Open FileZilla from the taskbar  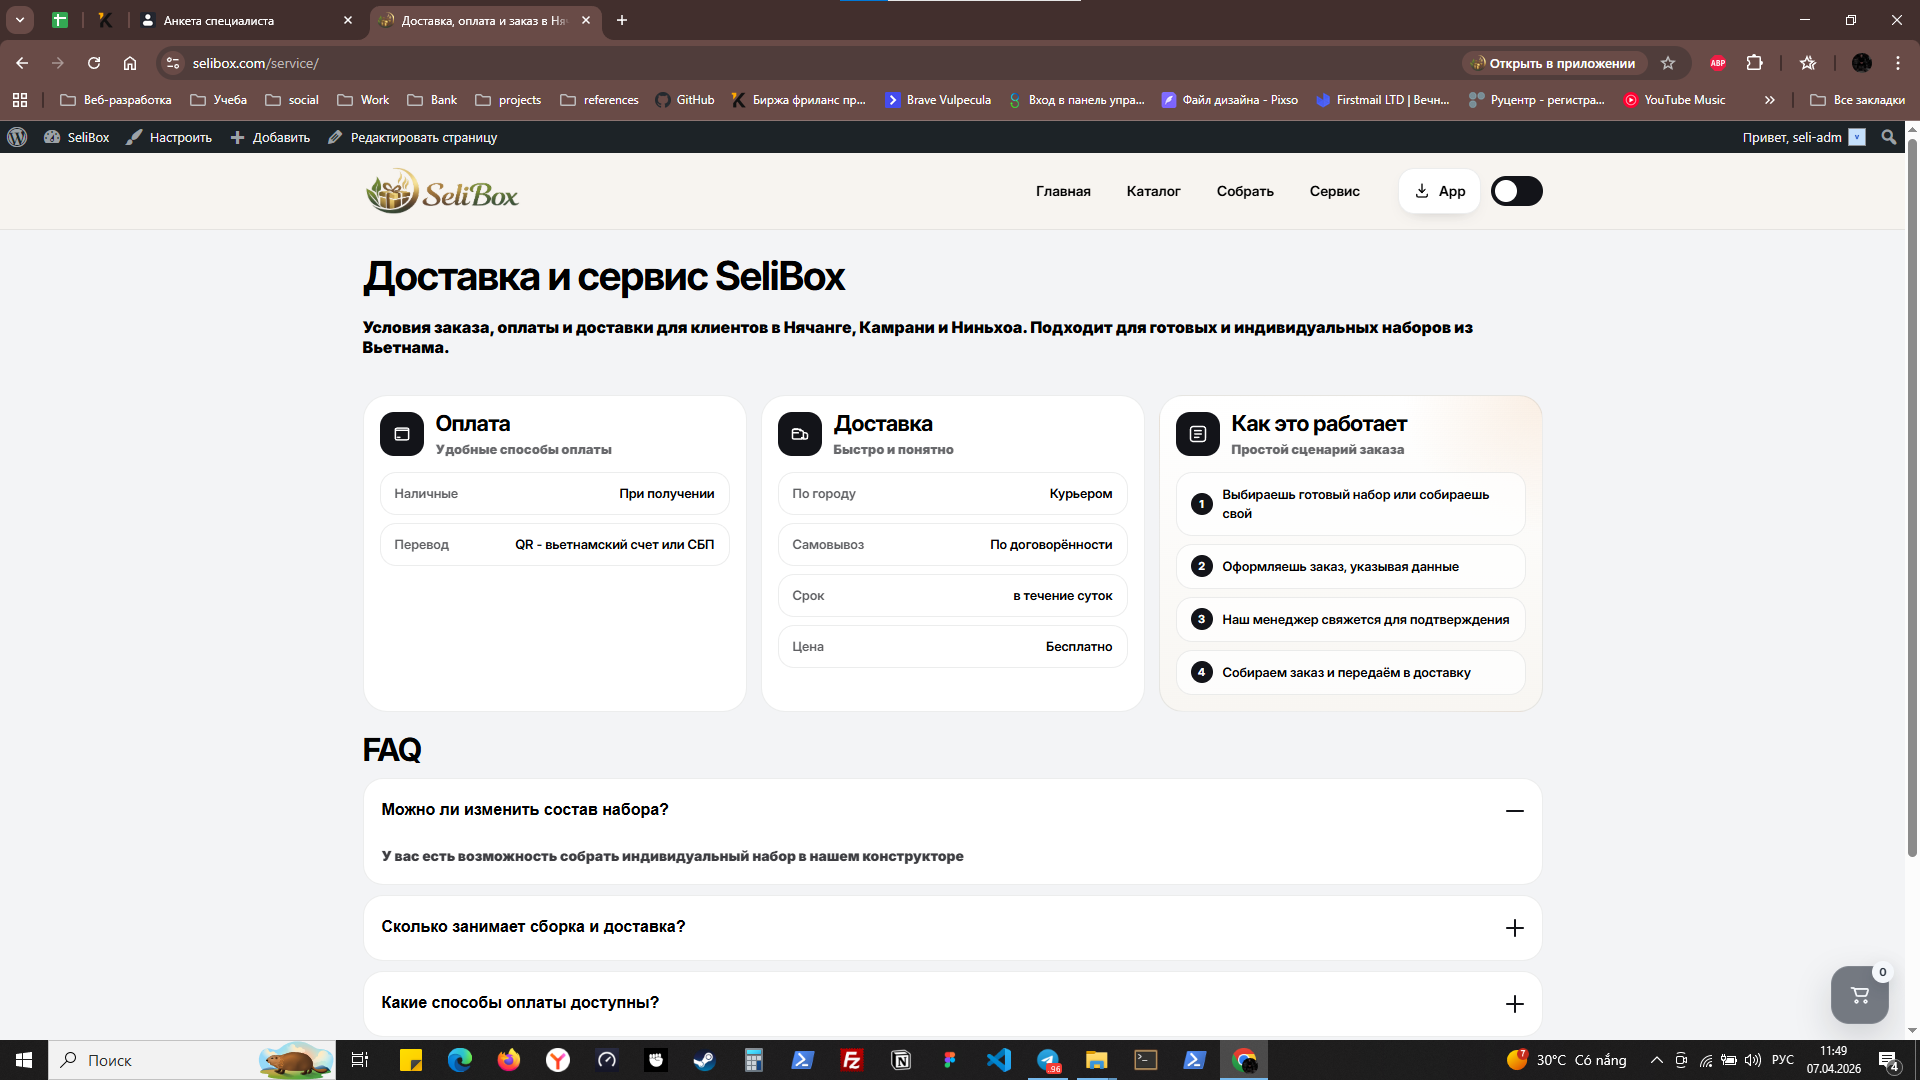tap(852, 1060)
